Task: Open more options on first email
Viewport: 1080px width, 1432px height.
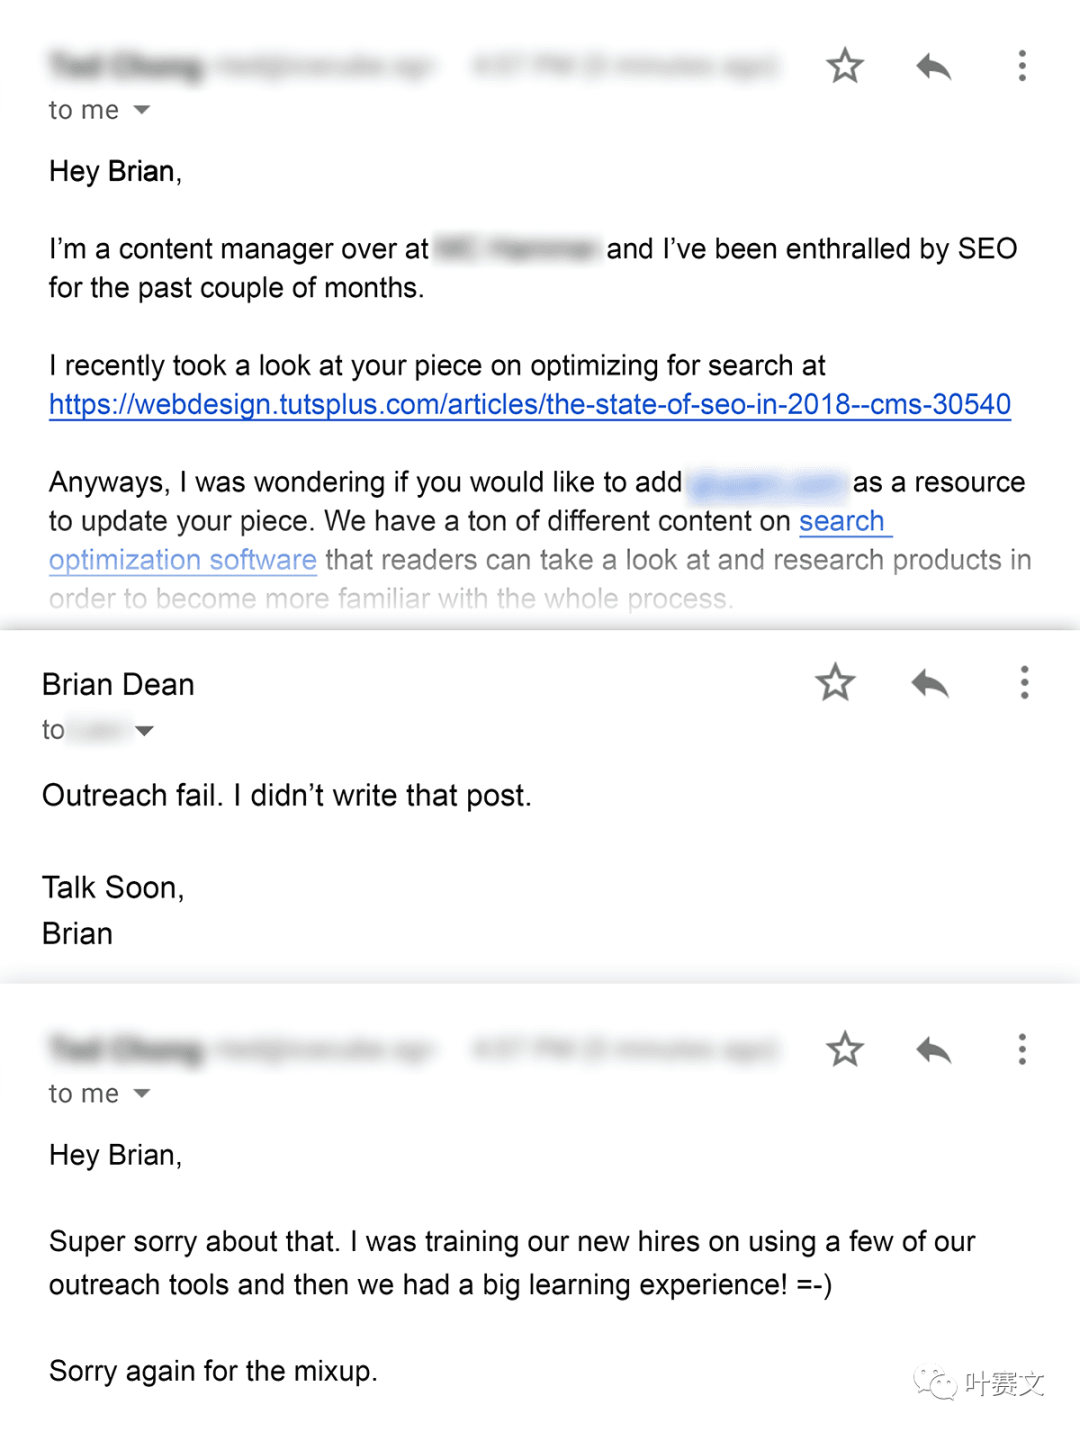Action: 1021,66
